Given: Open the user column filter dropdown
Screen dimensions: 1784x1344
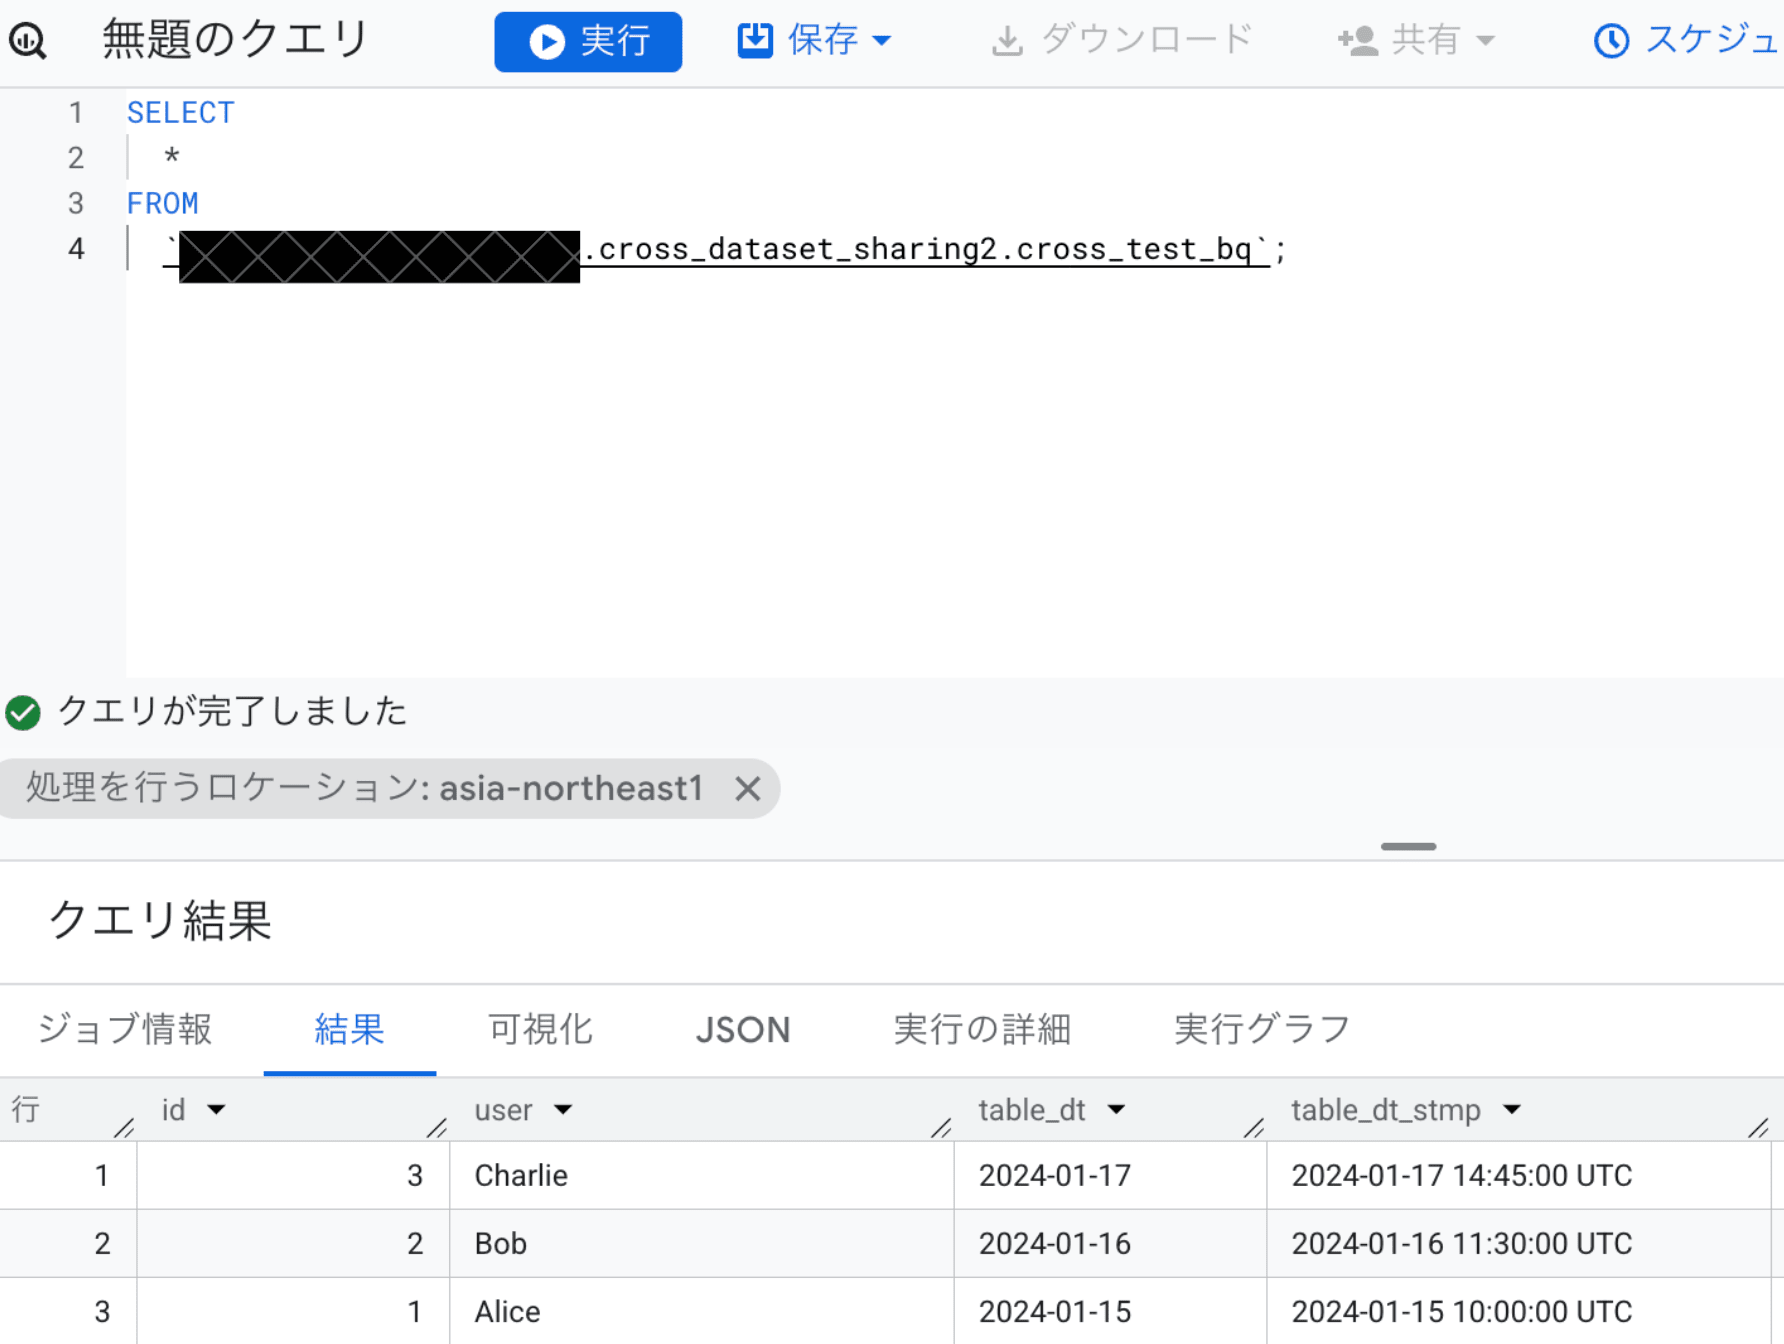Looking at the screenshot, I should (x=564, y=1110).
